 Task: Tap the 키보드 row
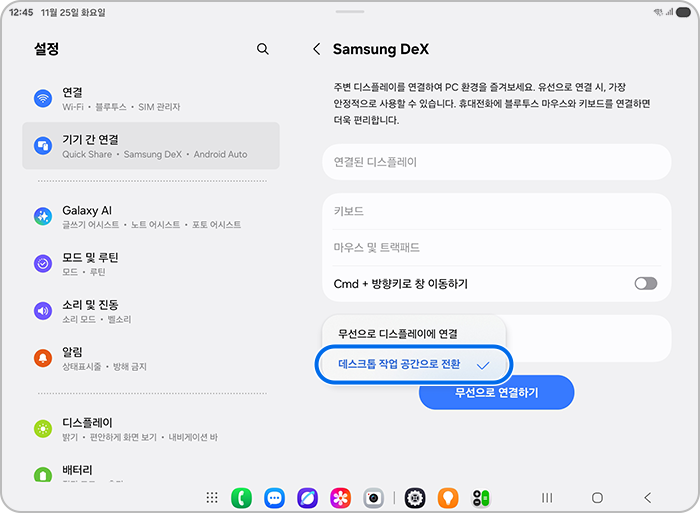pyautogui.click(x=496, y=211)
